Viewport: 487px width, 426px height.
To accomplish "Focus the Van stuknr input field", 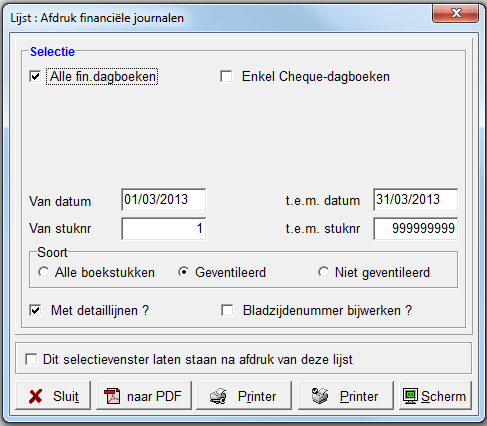I will click(x=164, y=229).
